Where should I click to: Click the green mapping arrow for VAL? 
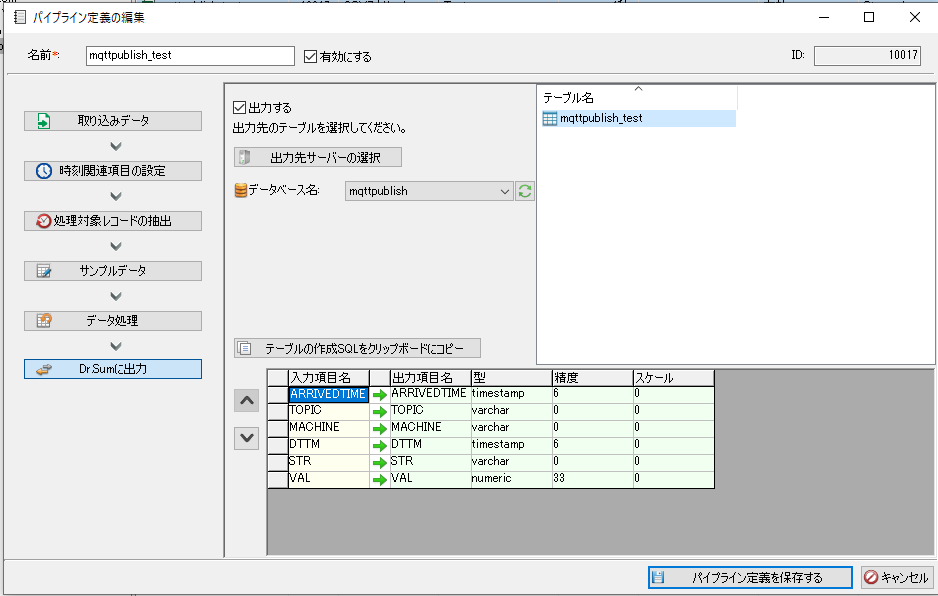point(380,479)
